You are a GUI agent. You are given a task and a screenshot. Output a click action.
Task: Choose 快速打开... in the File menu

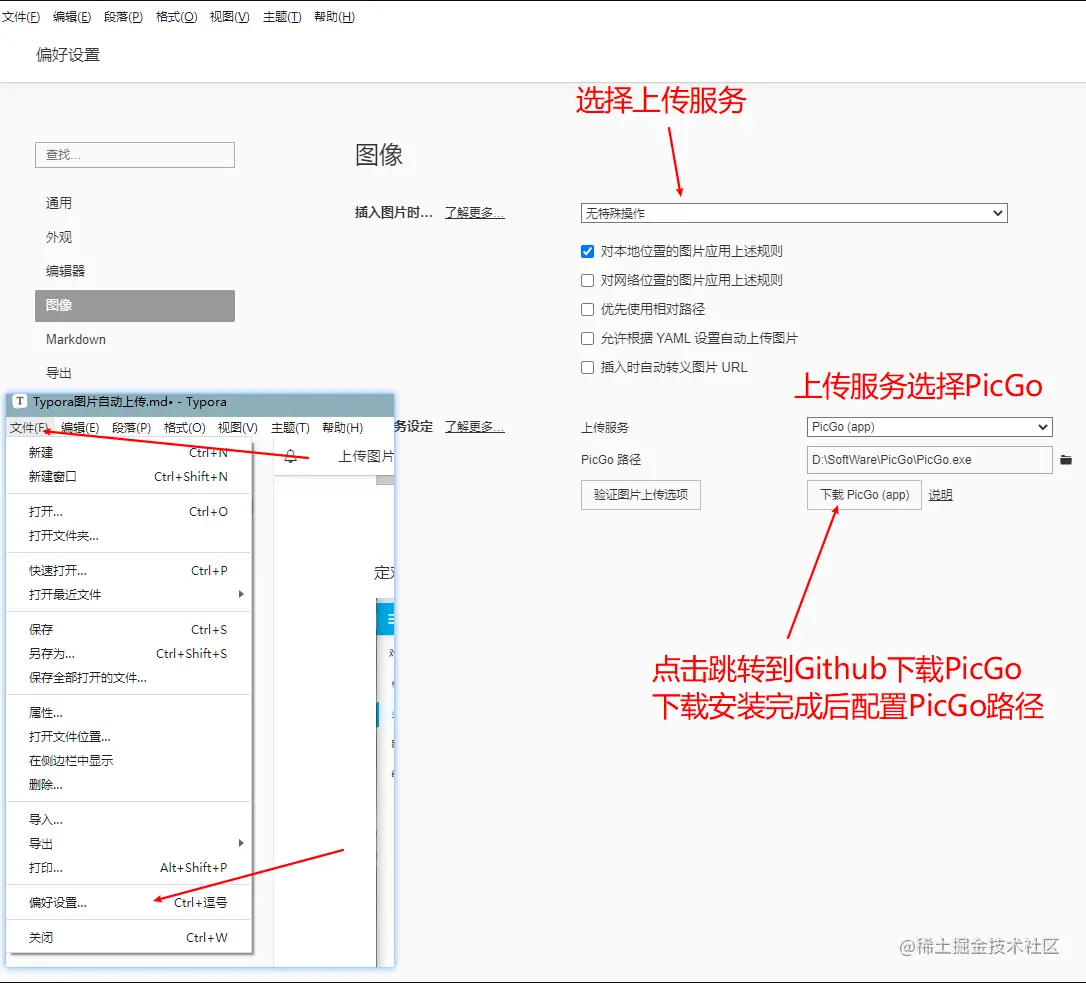pyautogui.click(x=128, y=570)
